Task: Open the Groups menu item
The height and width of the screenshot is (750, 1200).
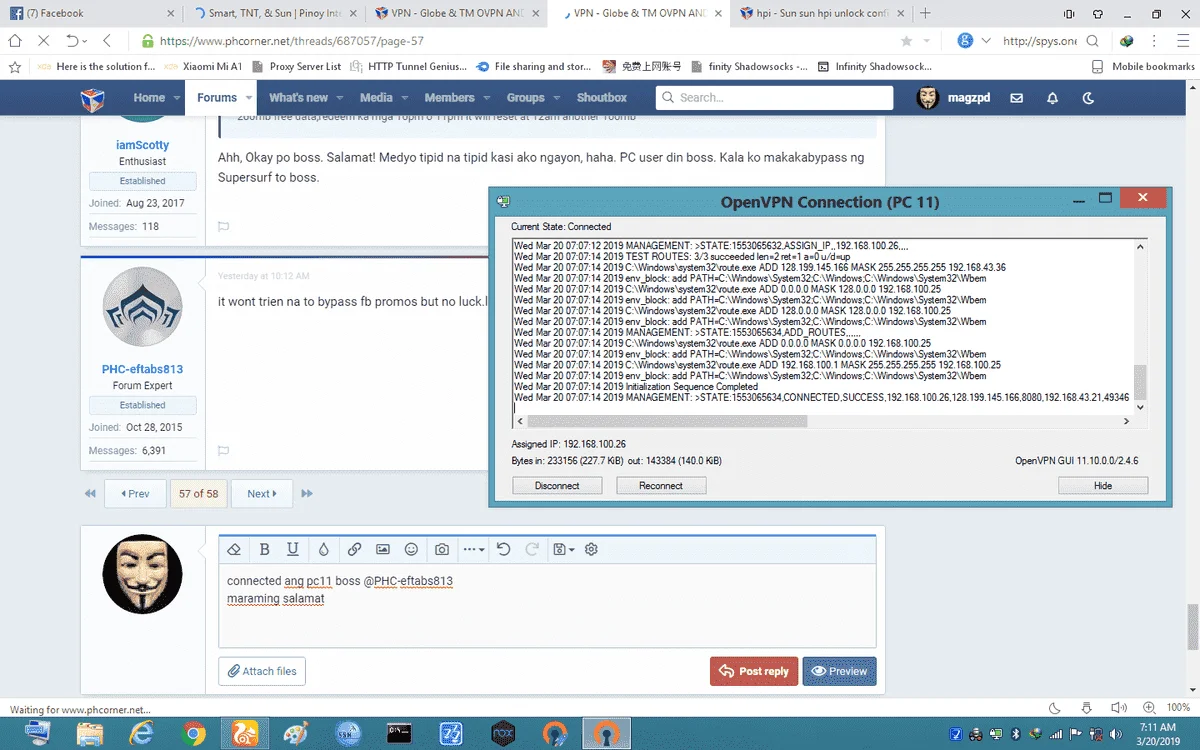Action: pos(525,98)
